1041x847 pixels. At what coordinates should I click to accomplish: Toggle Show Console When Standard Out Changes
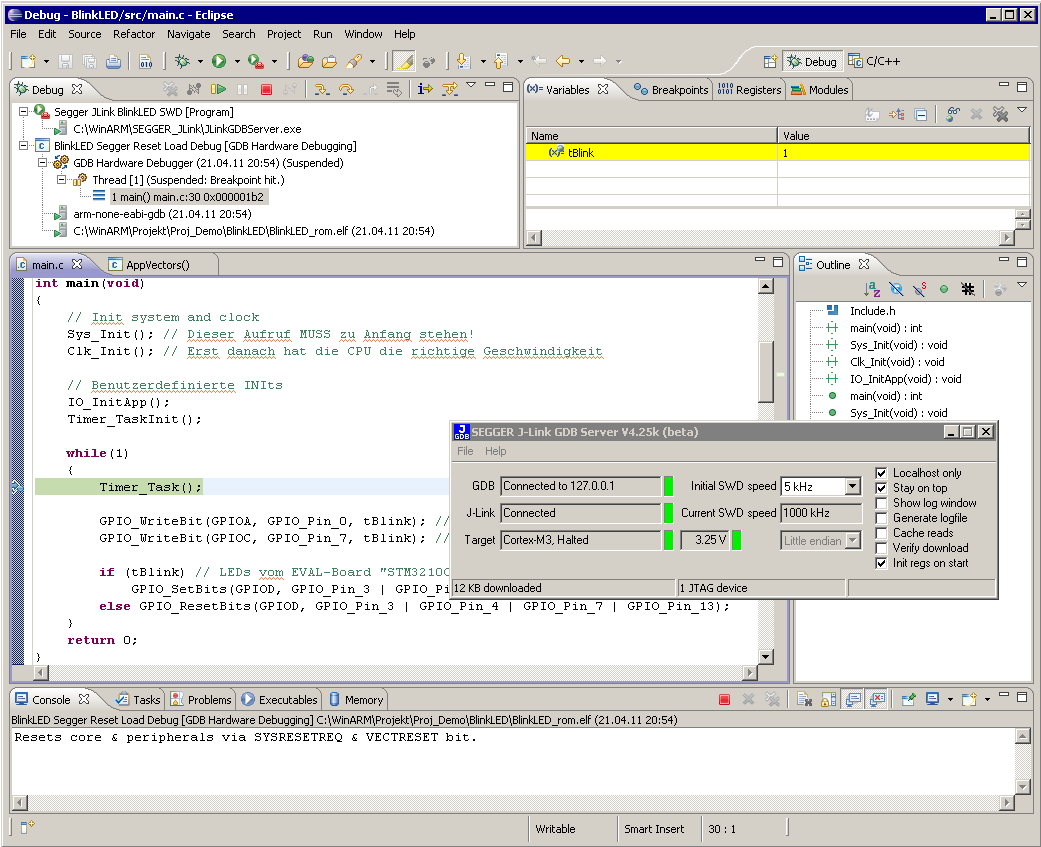tap(853, 699)
